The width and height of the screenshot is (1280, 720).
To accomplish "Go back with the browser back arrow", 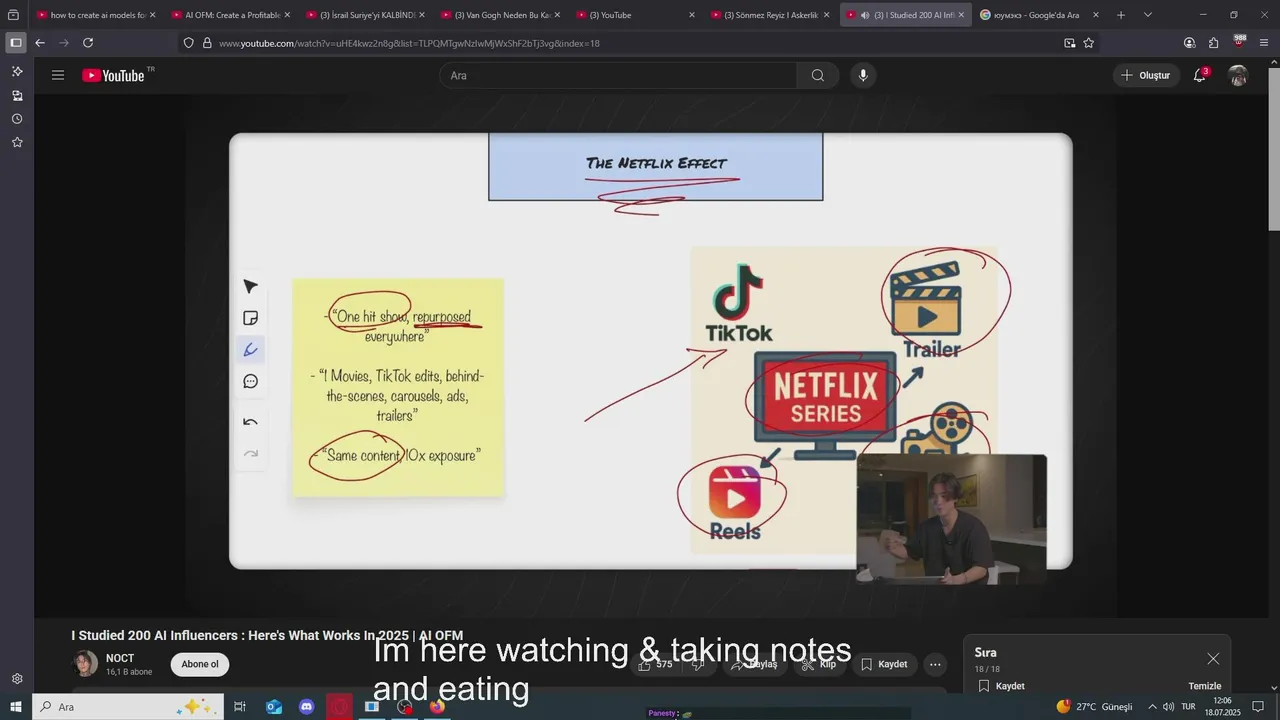I will coord(40,43).
